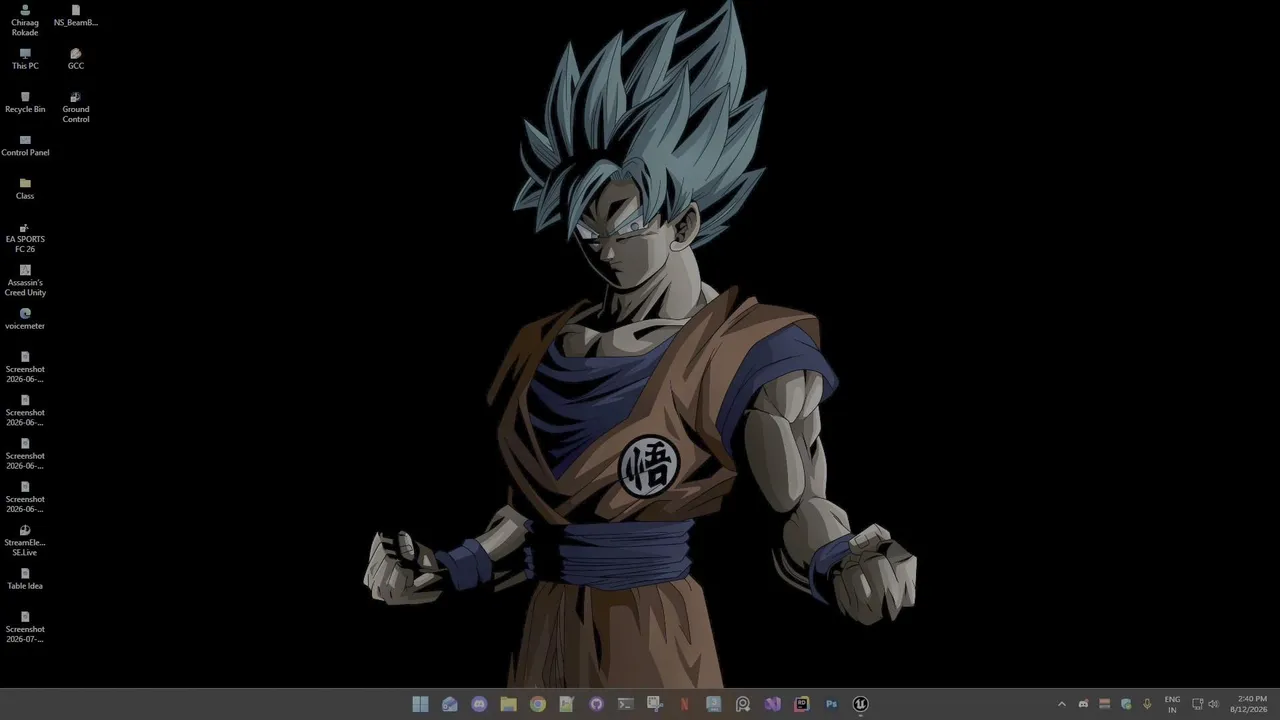Image resolution: width=1280 pixels, height=720 pixels.
Task: Open Netflix from the taskbar
Action: pyautogui.click(x=685, y=704)
